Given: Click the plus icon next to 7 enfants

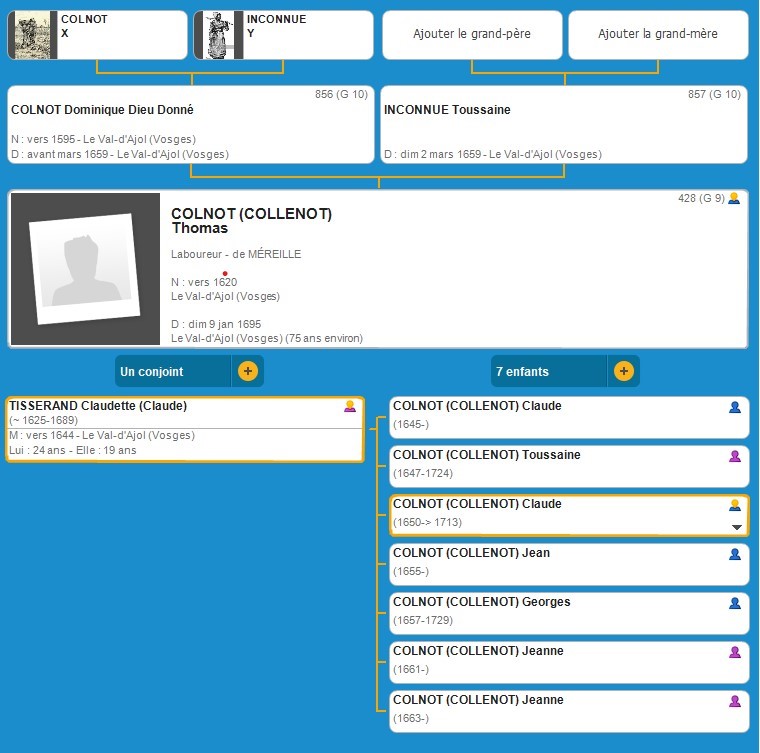Looking at the screenshot, I should [623, 371].
